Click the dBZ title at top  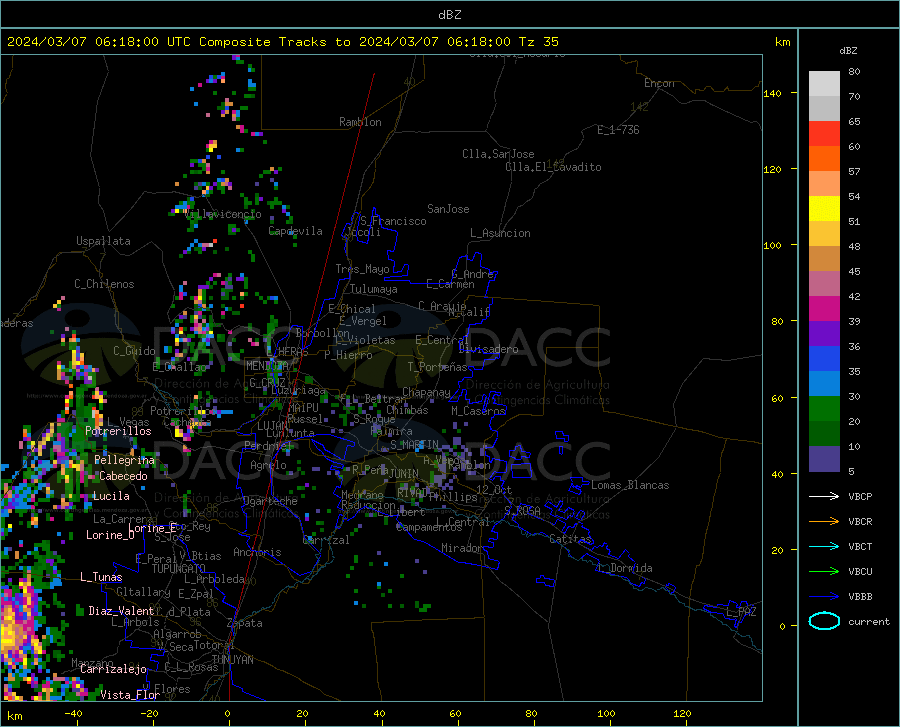[449, 15]
